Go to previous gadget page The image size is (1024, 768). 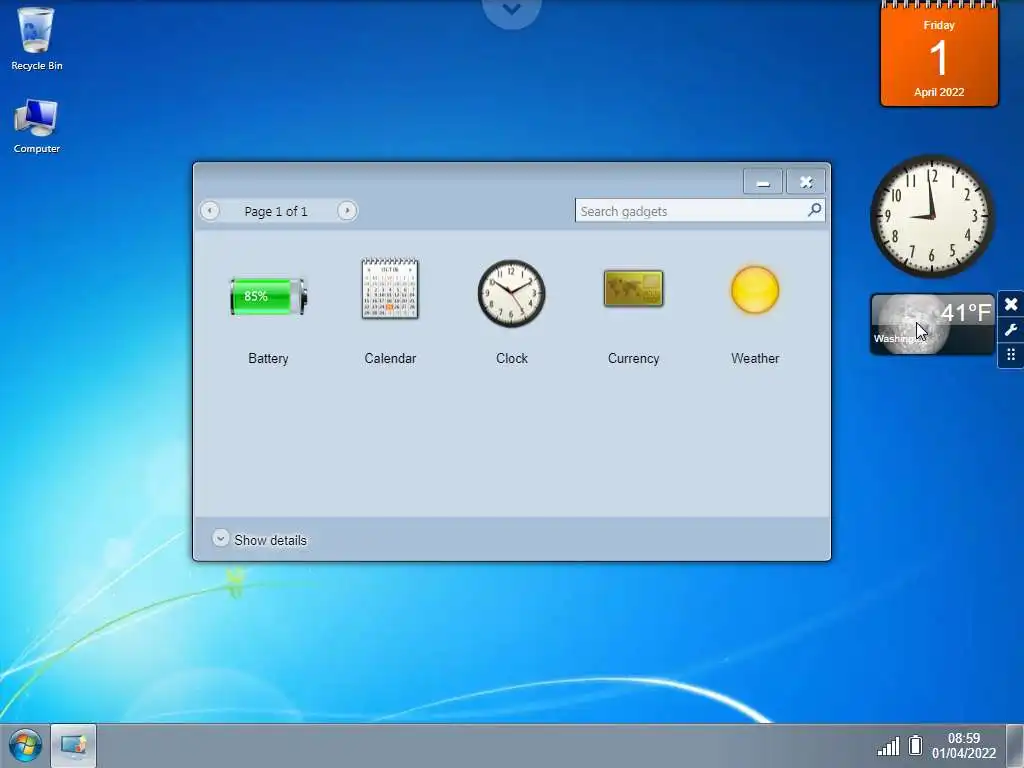210,210
